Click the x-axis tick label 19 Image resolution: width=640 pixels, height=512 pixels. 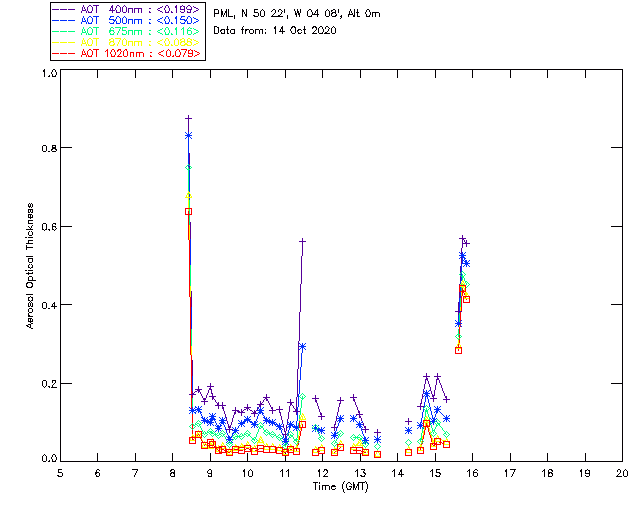tap(585, 473)
